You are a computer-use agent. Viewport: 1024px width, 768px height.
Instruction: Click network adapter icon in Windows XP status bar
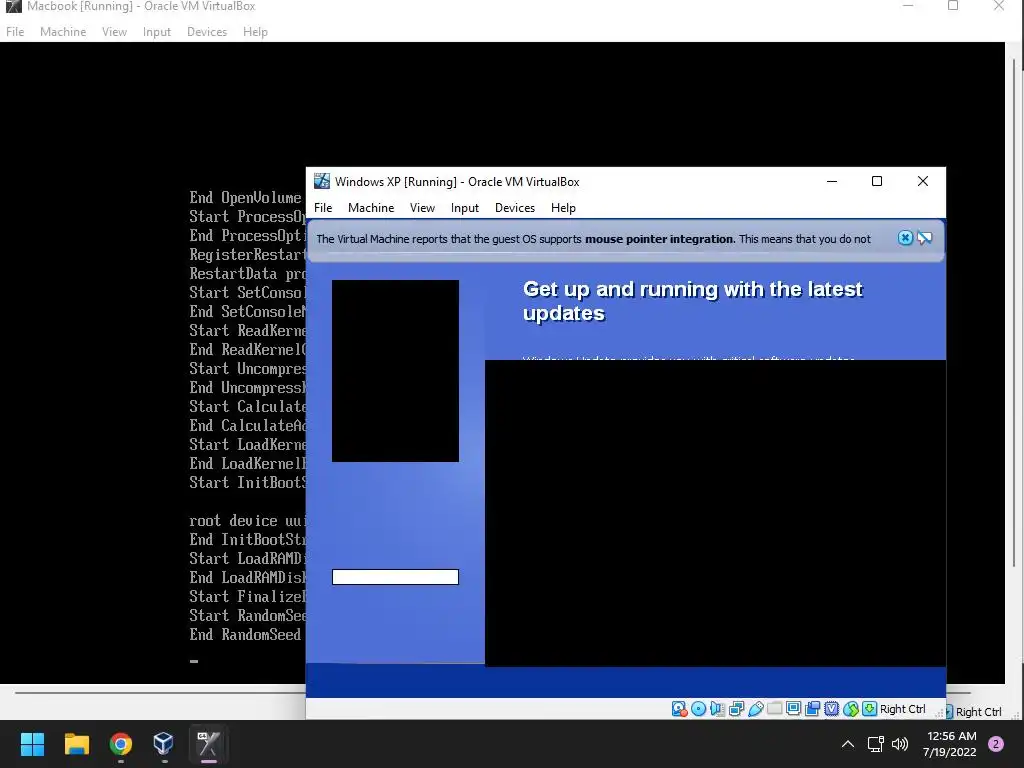[x=737, y=709]
